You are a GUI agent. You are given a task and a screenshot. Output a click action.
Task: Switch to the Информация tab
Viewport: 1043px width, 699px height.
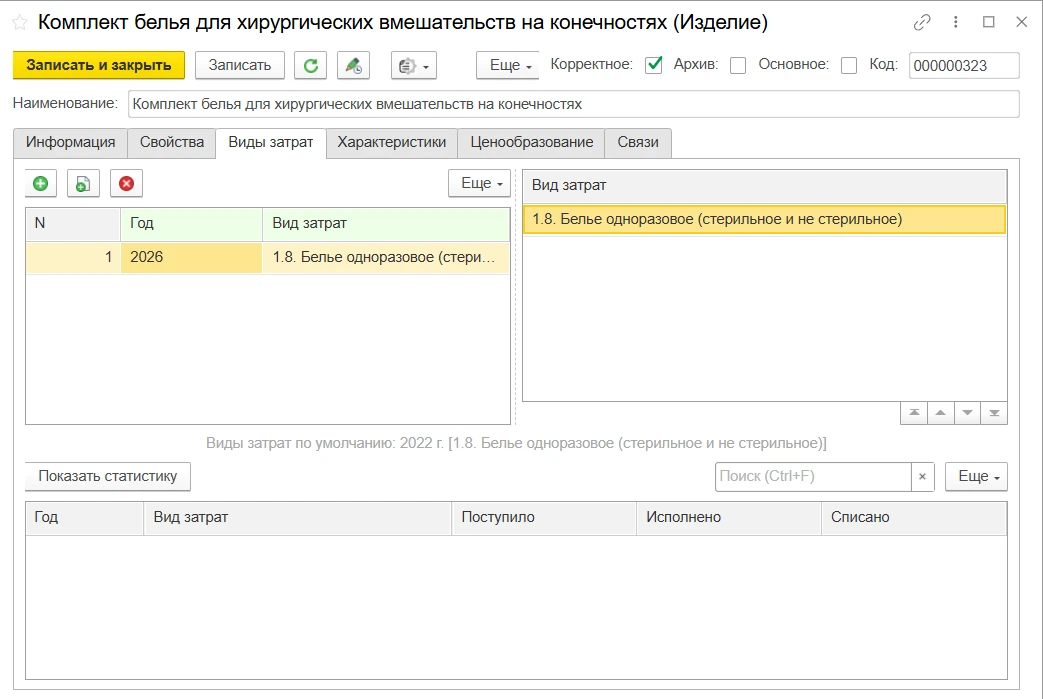tap(71, 142)
